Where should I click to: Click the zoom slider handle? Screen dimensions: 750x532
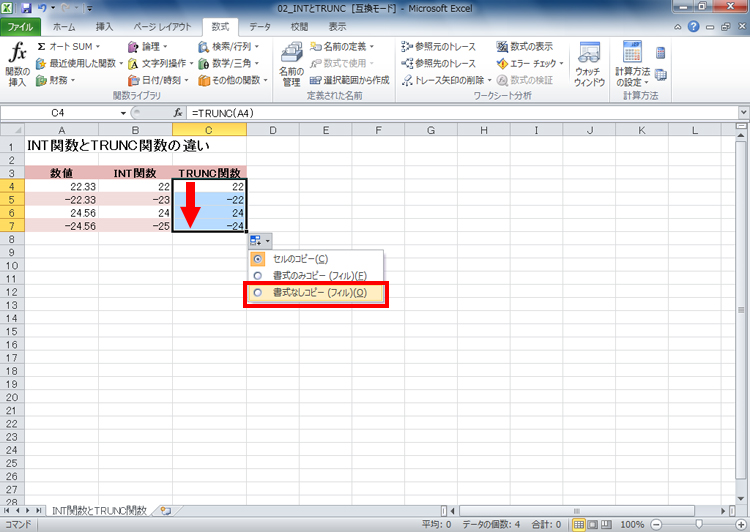point(699,525)
